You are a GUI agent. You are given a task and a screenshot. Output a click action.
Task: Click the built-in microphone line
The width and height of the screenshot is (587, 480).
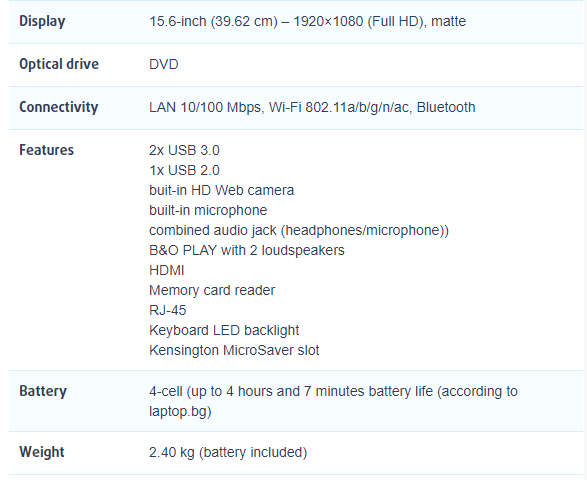pos(208,210)
